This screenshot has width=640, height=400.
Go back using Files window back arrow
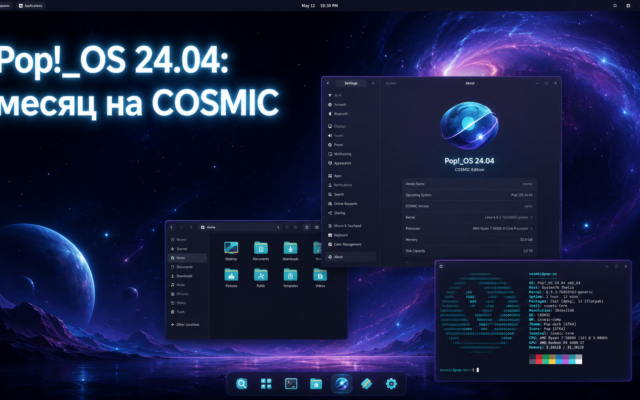click(x=171, y=227)
